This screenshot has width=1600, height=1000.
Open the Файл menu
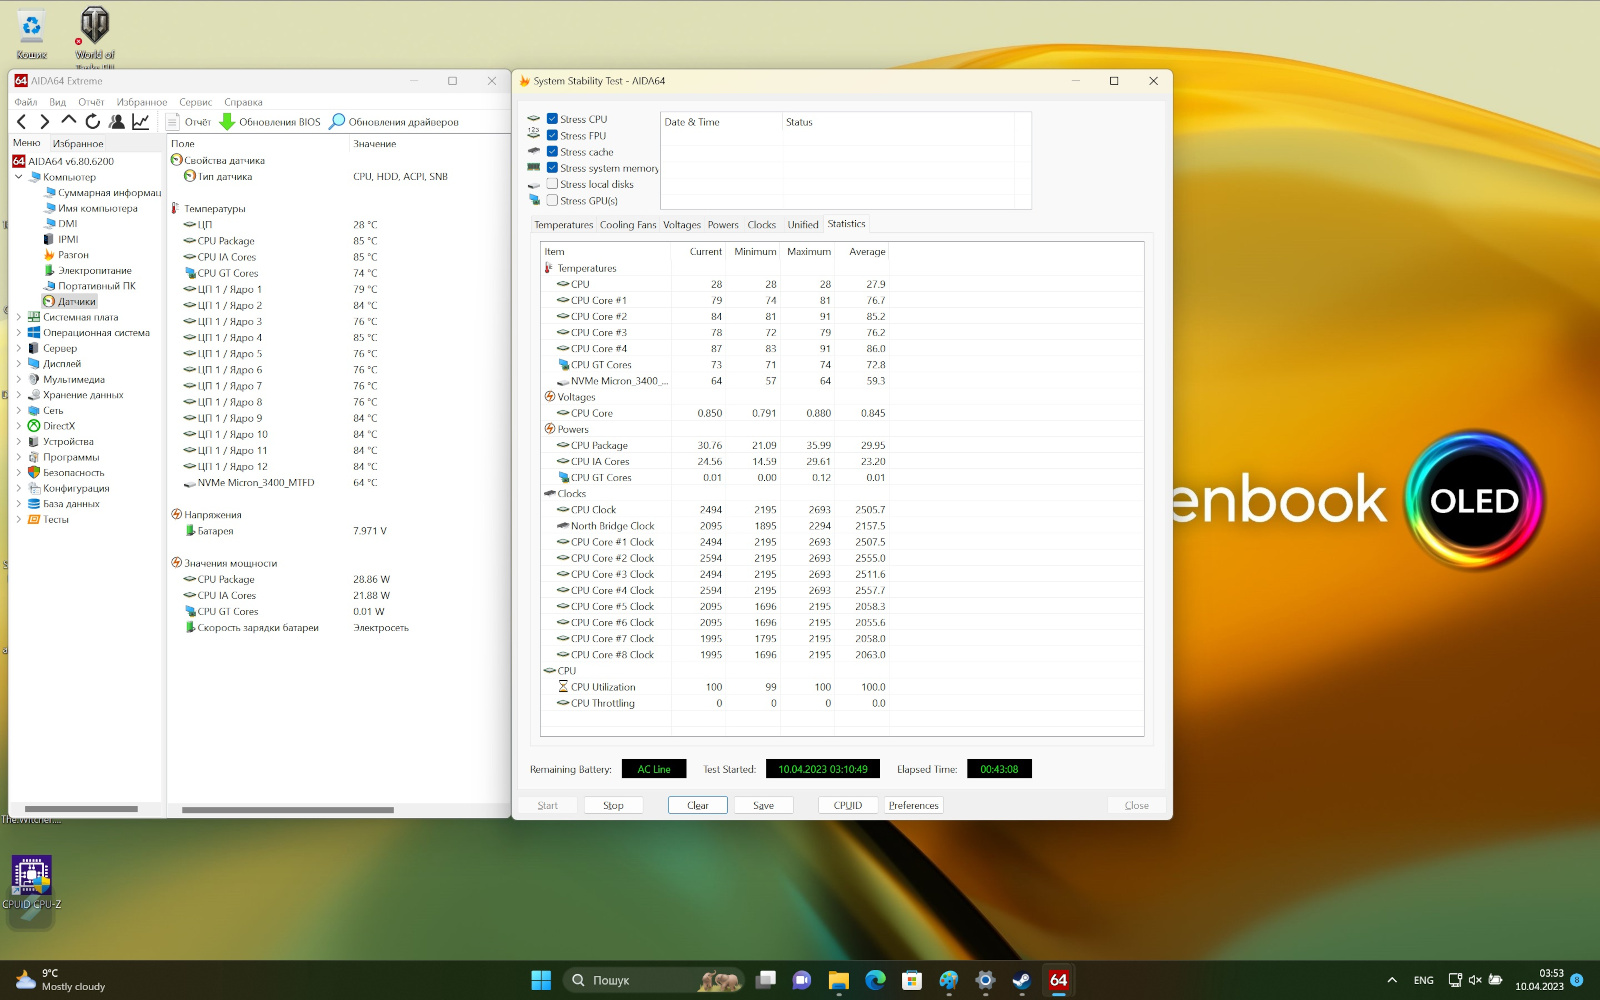25,102
